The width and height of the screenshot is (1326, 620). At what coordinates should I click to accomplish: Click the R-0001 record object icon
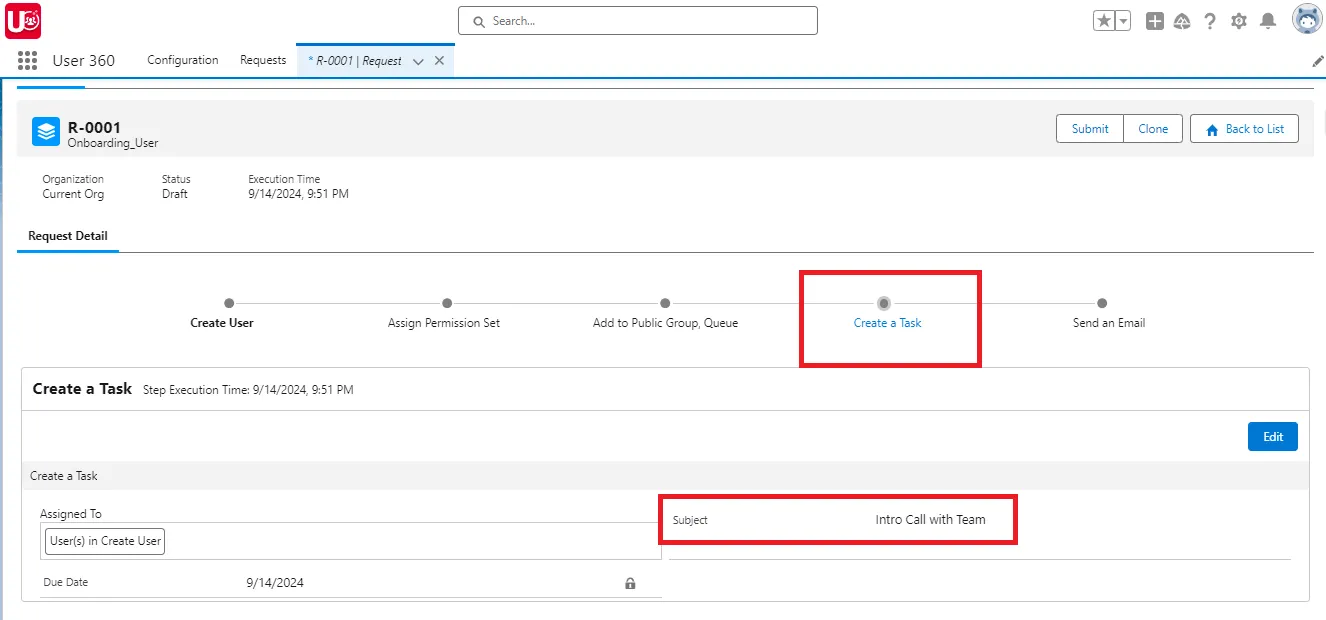pyautogui.click(x=43, y=131)
